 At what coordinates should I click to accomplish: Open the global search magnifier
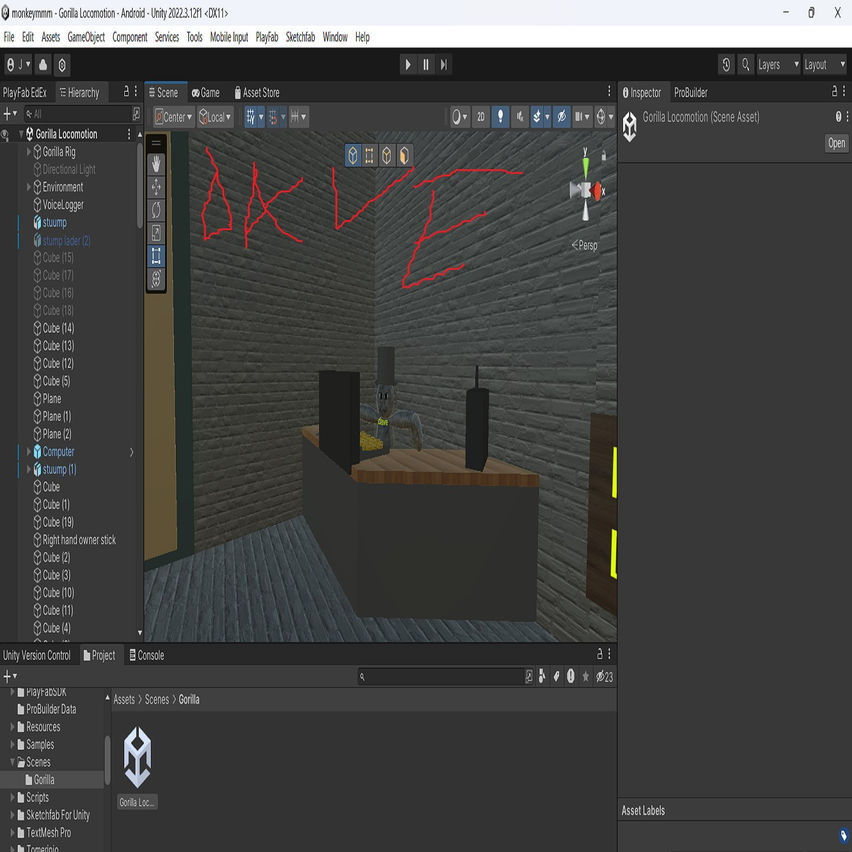point(746,65)
